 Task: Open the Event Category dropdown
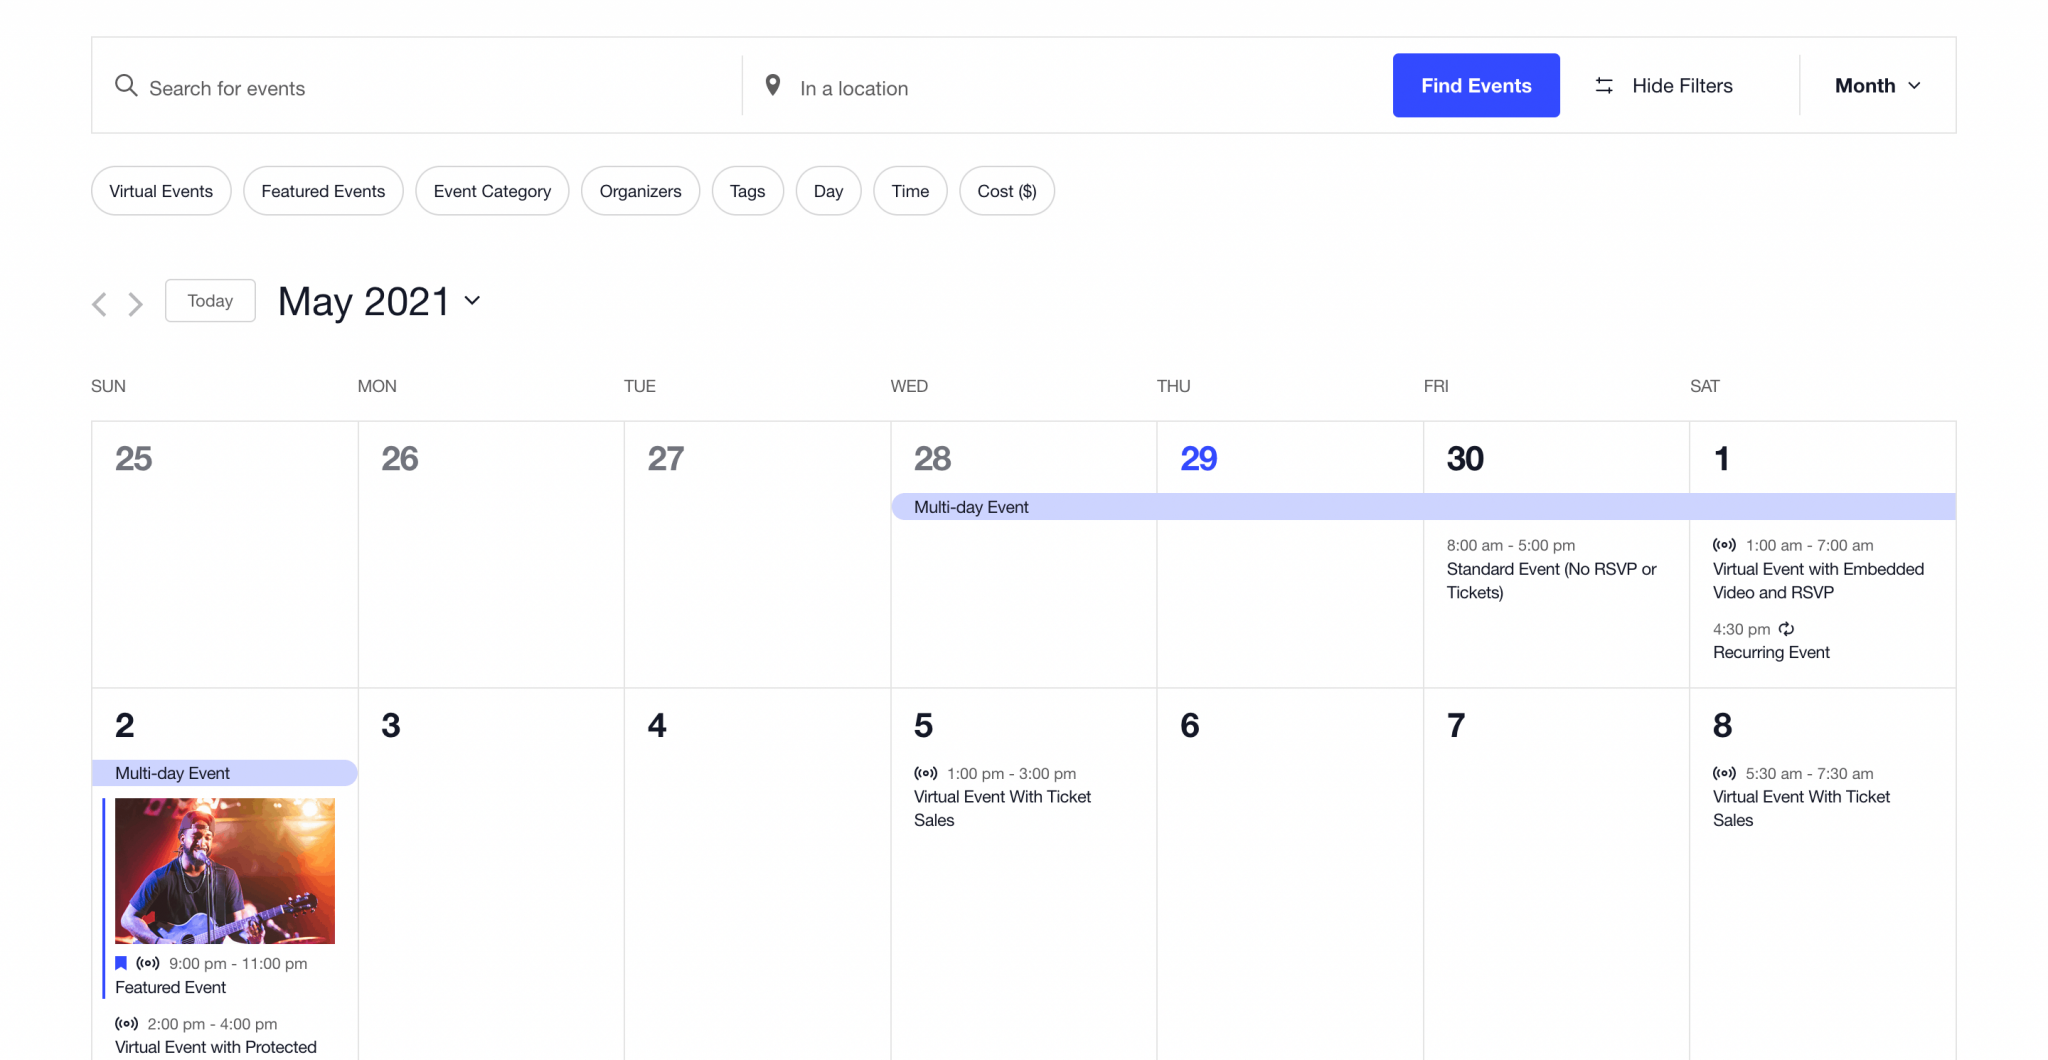tap(492, 190)
